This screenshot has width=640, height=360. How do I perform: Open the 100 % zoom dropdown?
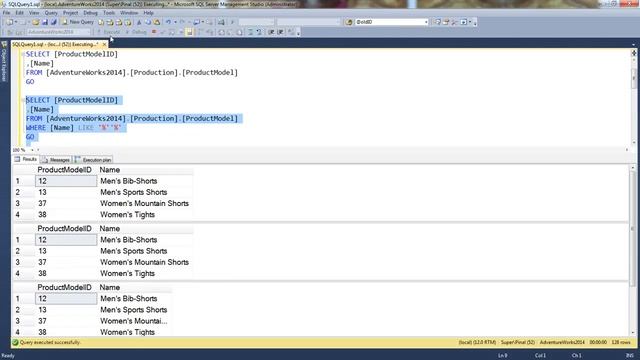pyautogui.click(x=32, y=150)
